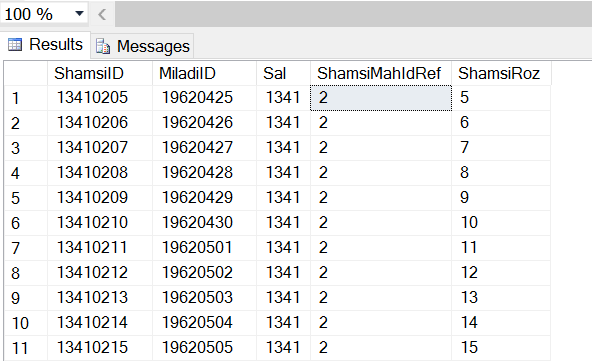Image resolution: width=592 pixels, height=361 pixels.
Task: Select the ShamsiMahIdRef column header
Action: coord(381,73)
